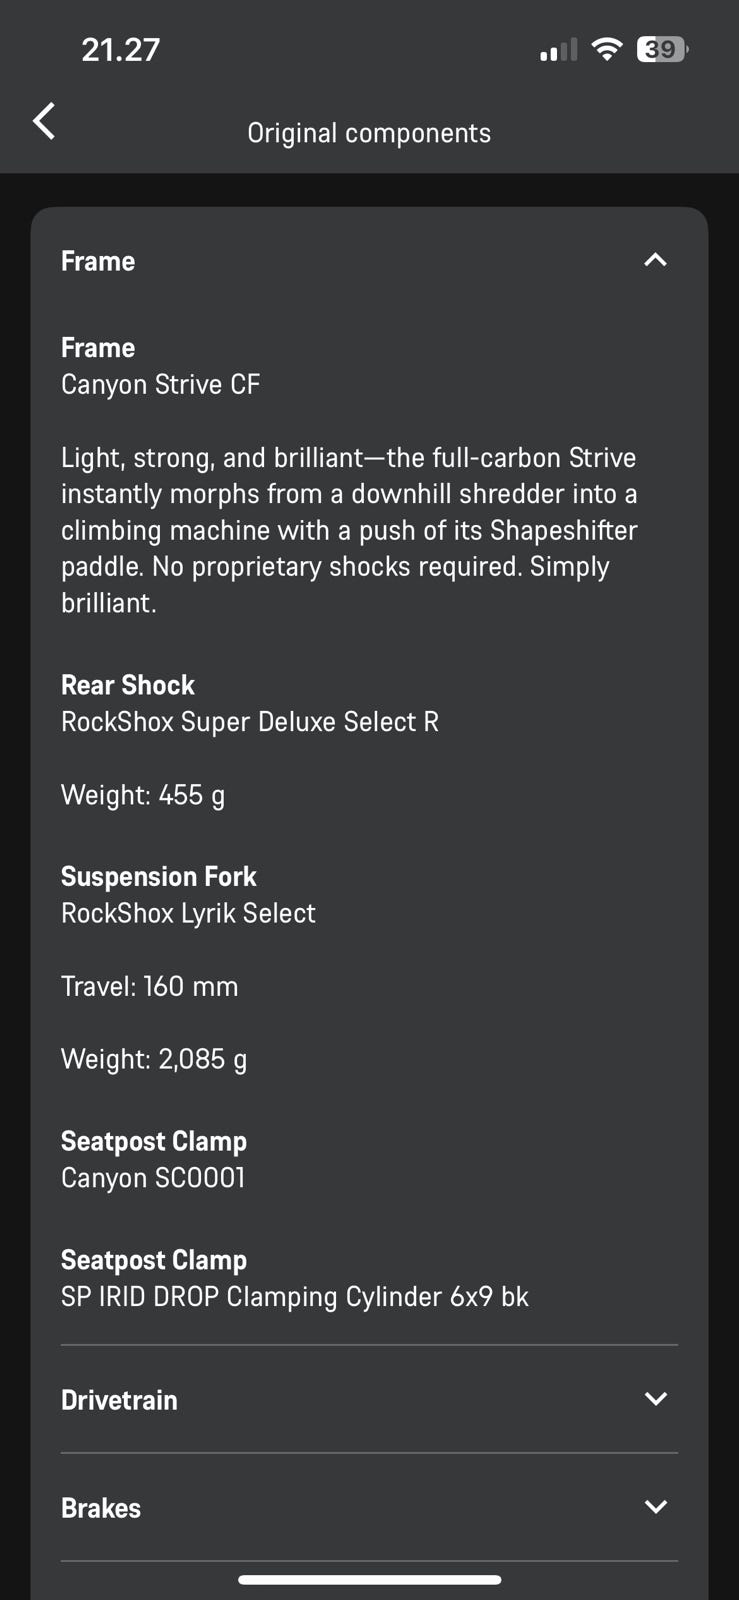Tap the Original components page title

point(369,133)
